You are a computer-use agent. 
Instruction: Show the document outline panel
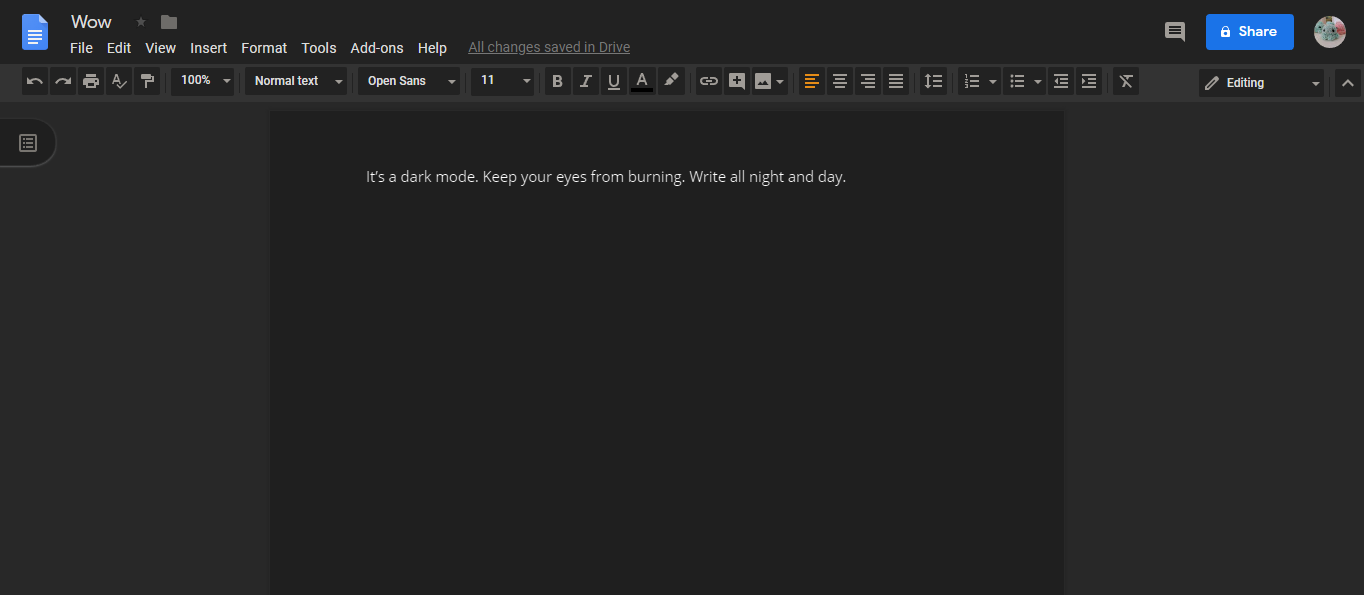(28, 143)
